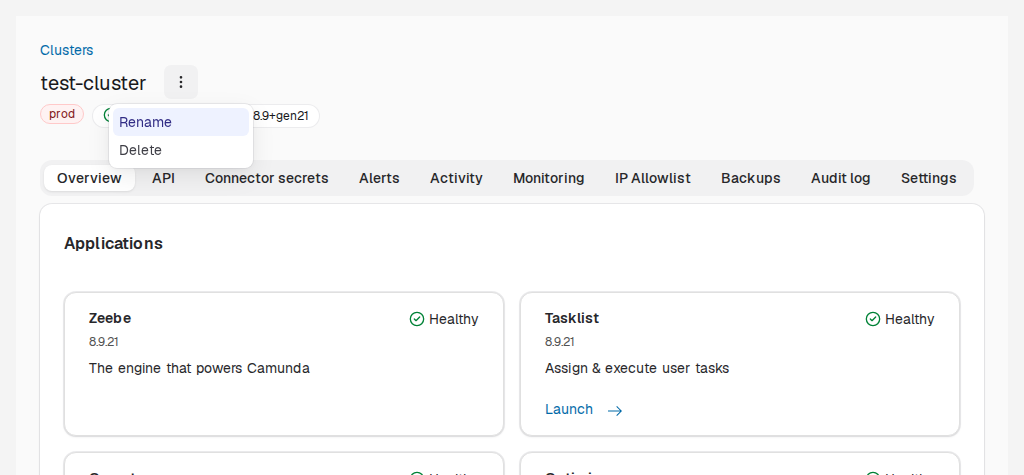
Task: Click the Tasklist card title
Action: [572, 318]
